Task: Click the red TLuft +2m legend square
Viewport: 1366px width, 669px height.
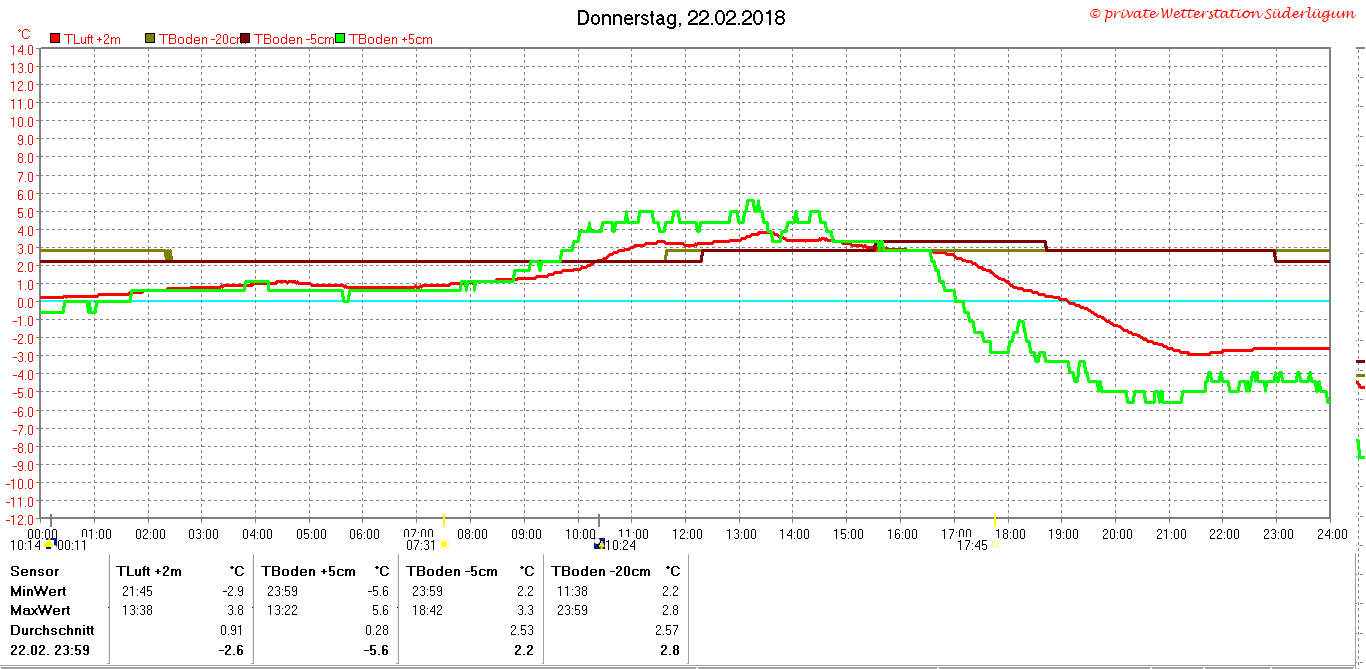Action: pos(55,39)
